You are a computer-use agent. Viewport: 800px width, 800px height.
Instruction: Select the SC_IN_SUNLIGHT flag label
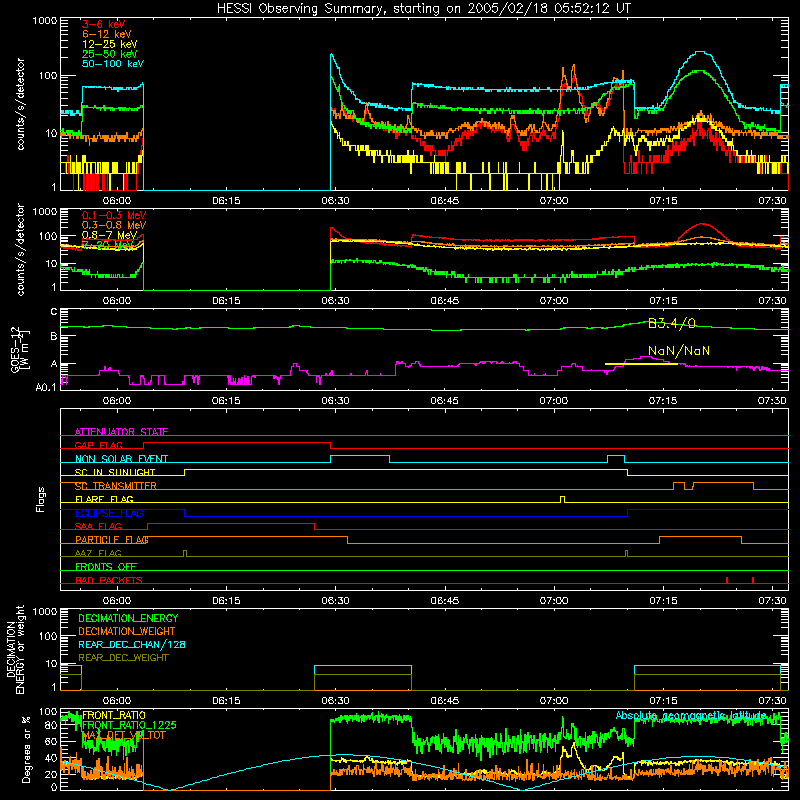115,472
